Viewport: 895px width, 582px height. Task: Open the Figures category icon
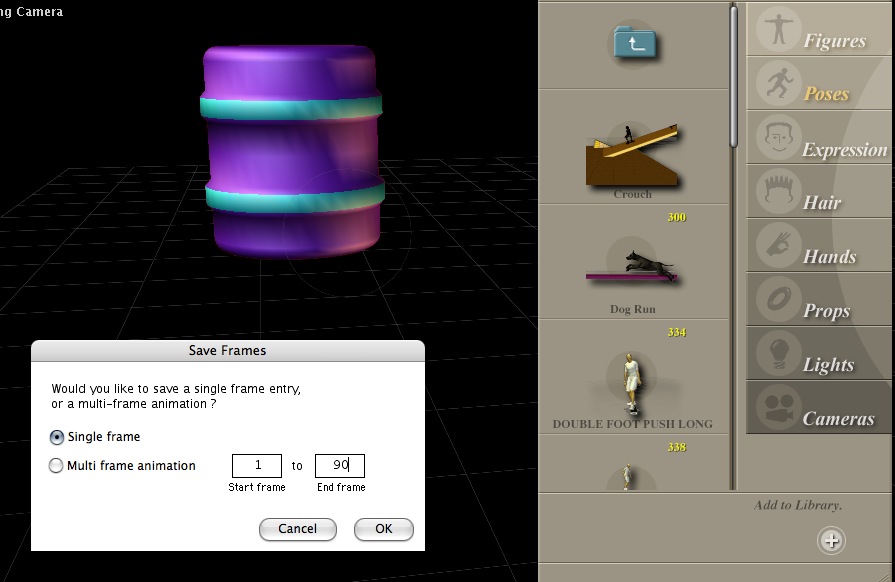pos(779,29)
